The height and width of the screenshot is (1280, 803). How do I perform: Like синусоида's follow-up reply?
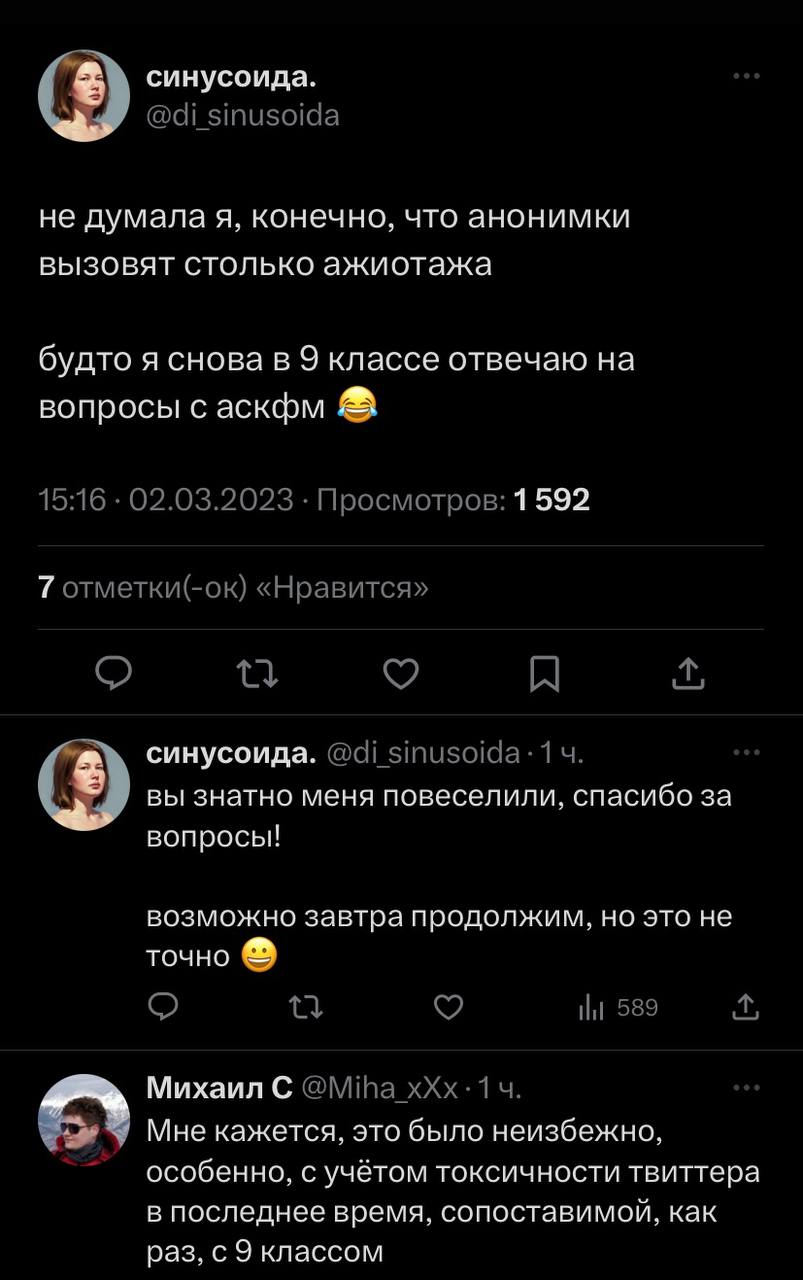(449, 1008)
